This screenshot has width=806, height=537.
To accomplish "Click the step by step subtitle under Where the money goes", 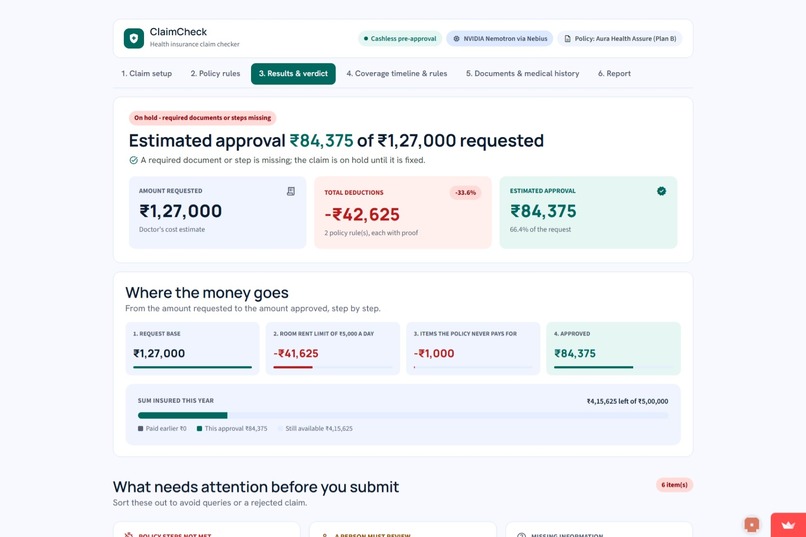I will coord(253,309).
